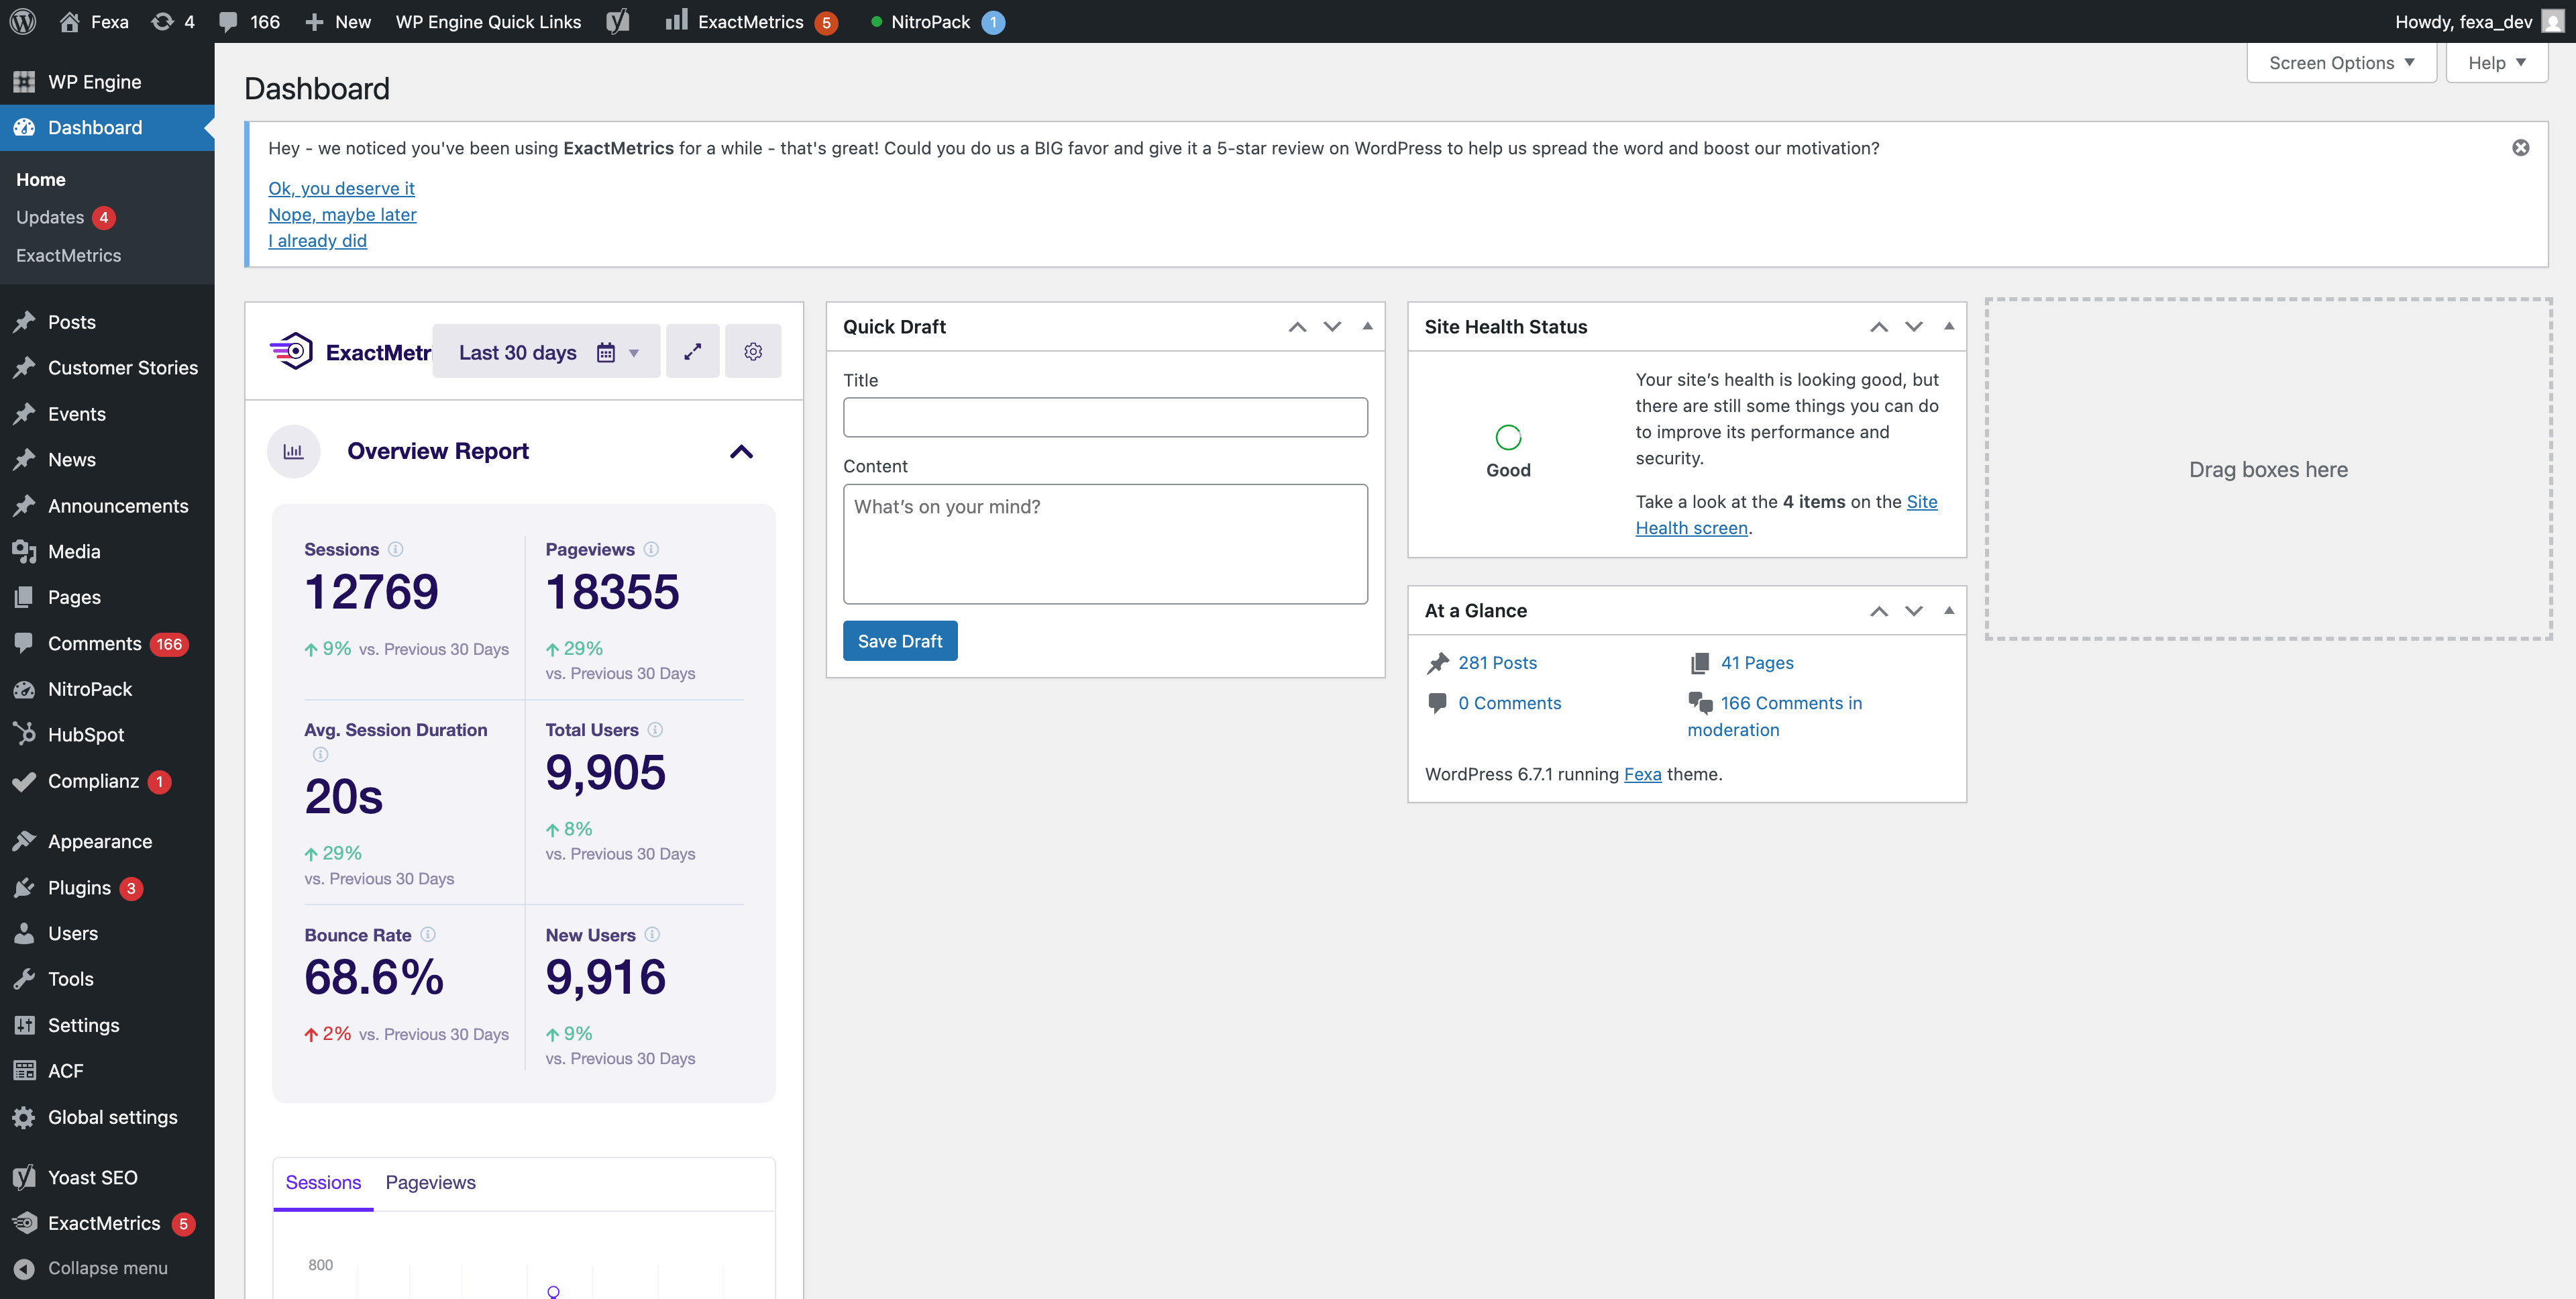
Task: Open the Plugins menu in sidebar
Action: pos(79,887)
